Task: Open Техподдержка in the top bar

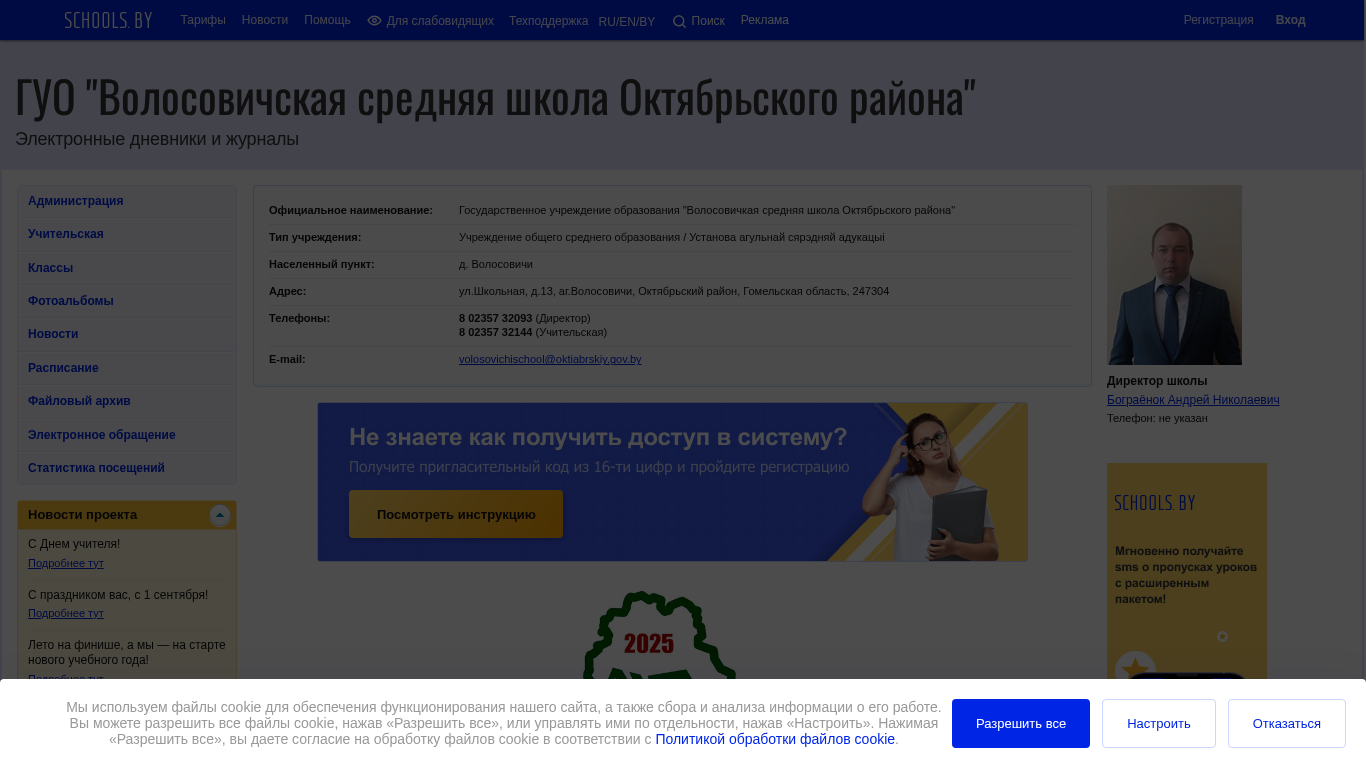Action: click(x=548, y=21)
